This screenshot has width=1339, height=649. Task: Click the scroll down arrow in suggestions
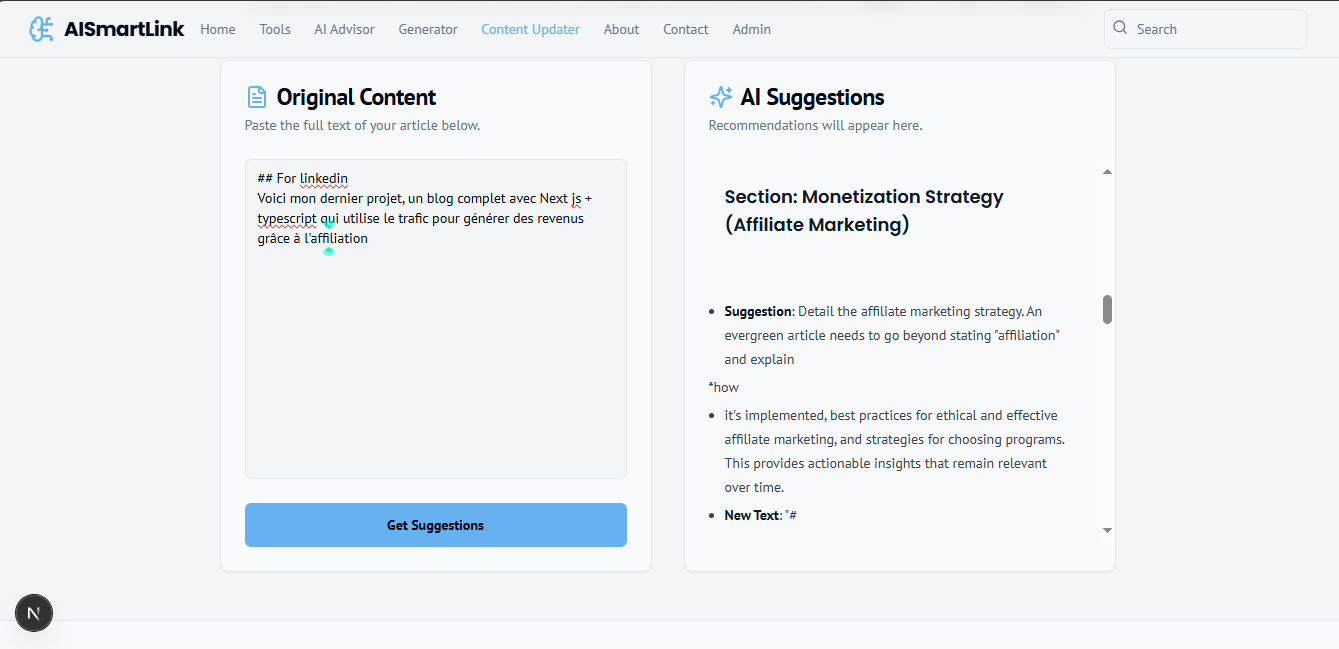(1107, 530)
